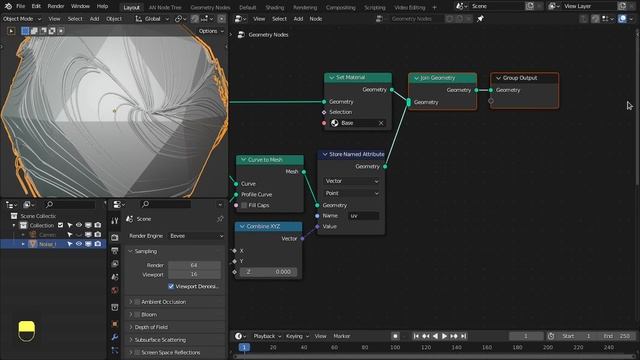Open the viewport Options dropdown

(211, 31)
